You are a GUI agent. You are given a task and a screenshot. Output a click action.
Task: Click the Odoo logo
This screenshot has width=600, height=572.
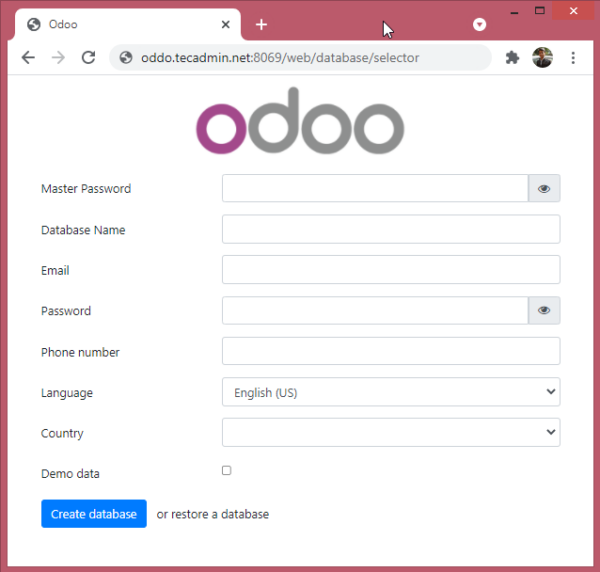pos(300,121)
